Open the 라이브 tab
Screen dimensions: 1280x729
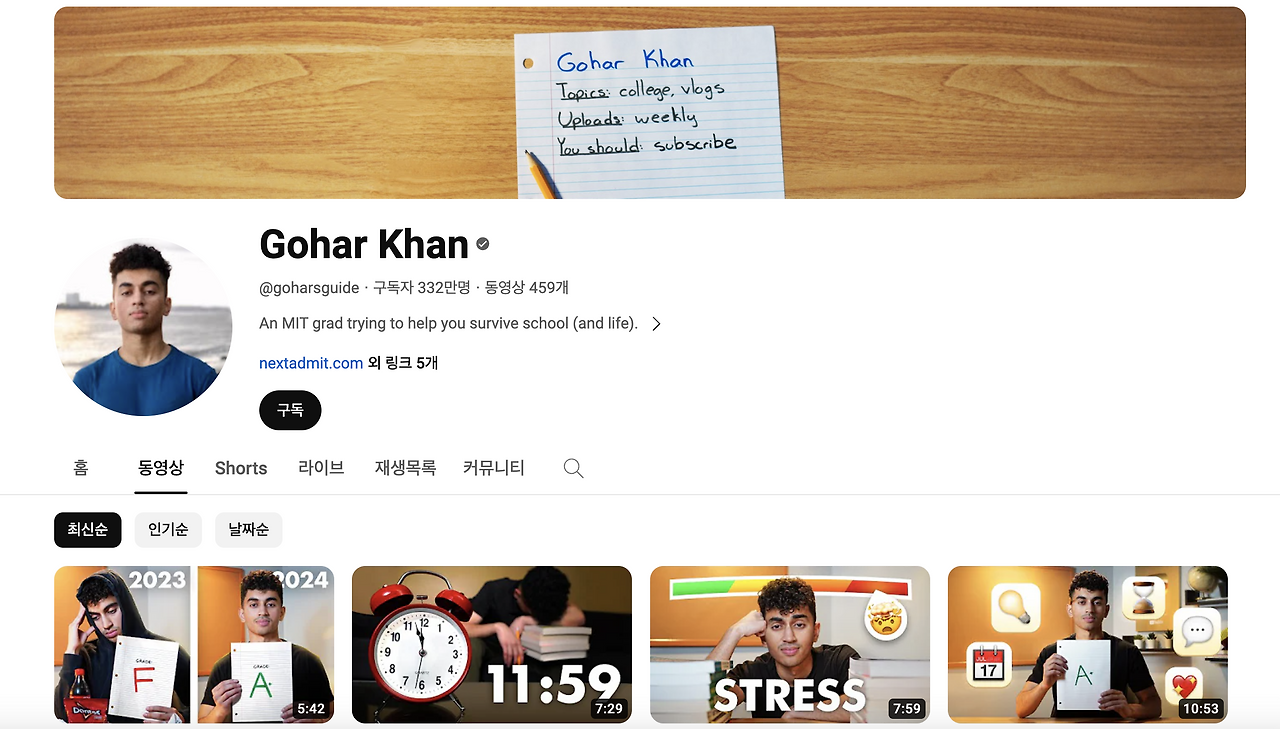coord(321,468)
